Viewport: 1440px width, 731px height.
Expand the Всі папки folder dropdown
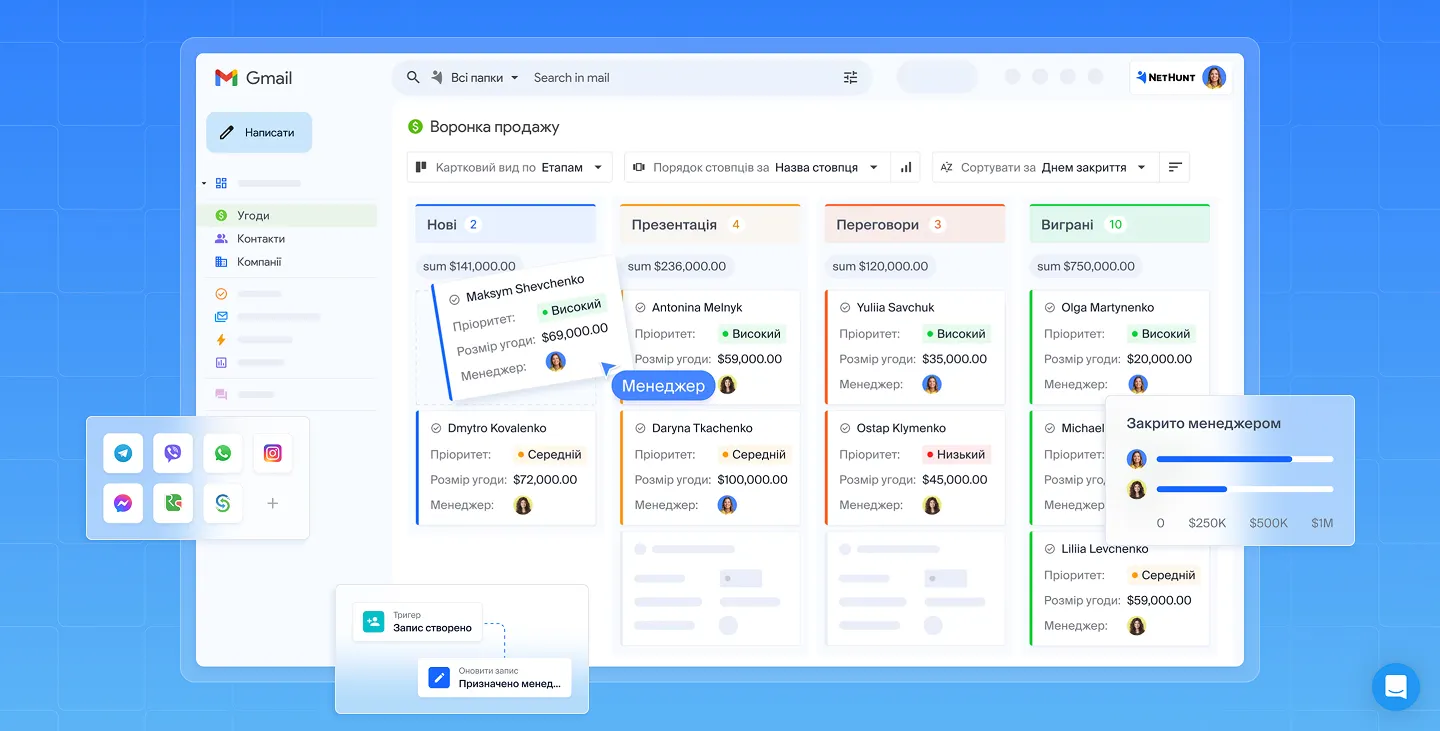pyautogui.click(x=484, y=78)
